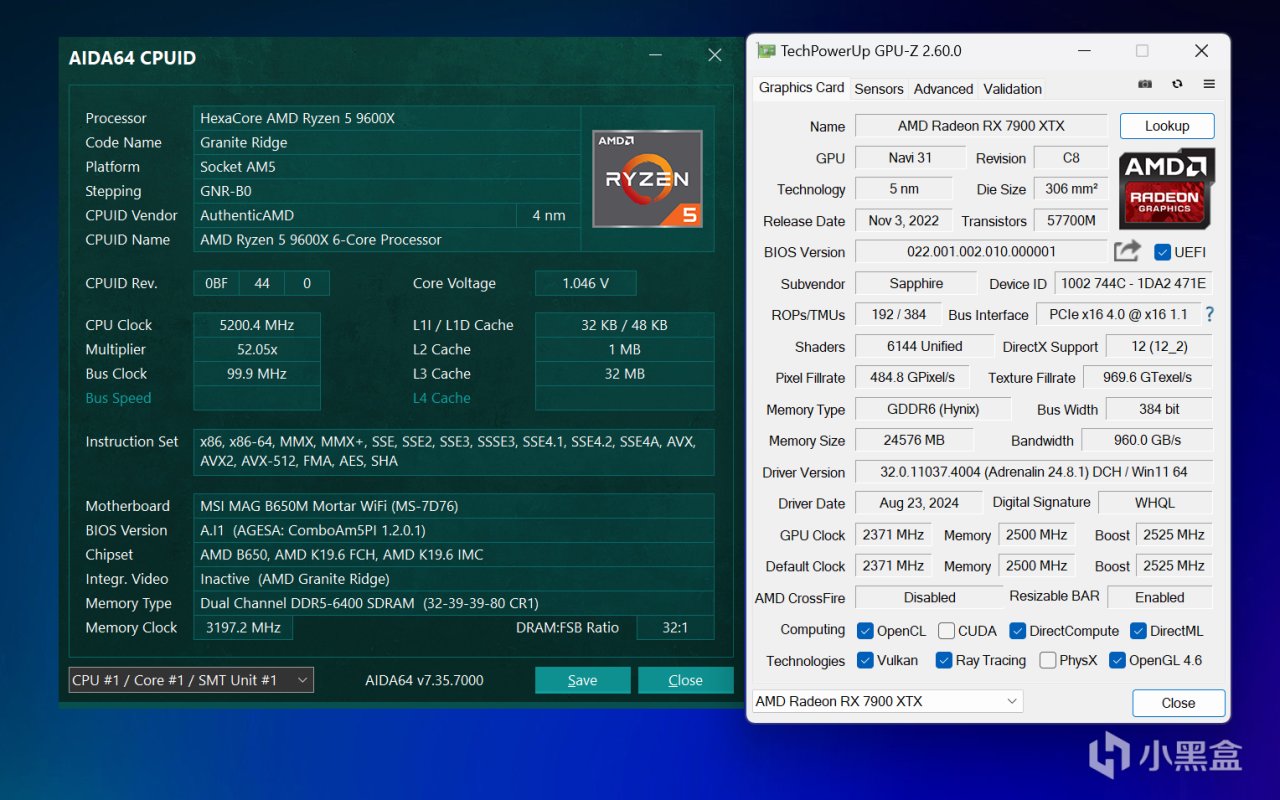Click the Bandwidth value "960.0 GB/s"
Screen dimensions: 1280x800
tap(1147, 440)
